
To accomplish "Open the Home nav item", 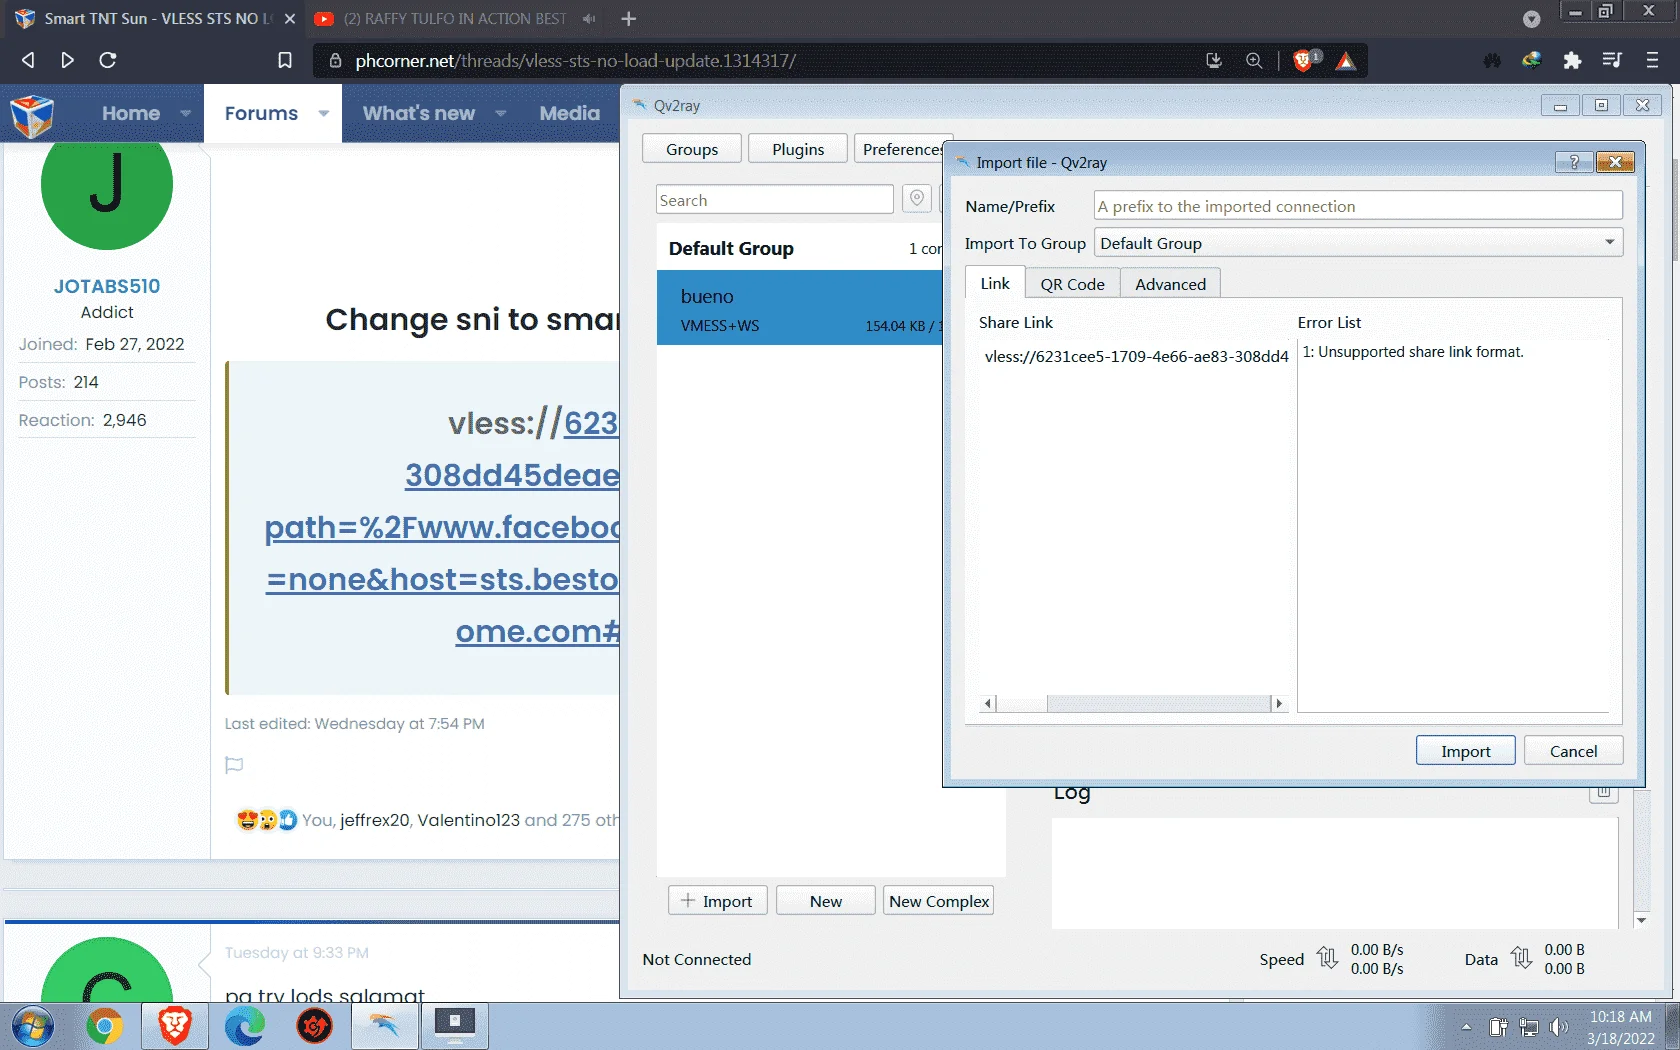I will [131, 113].
